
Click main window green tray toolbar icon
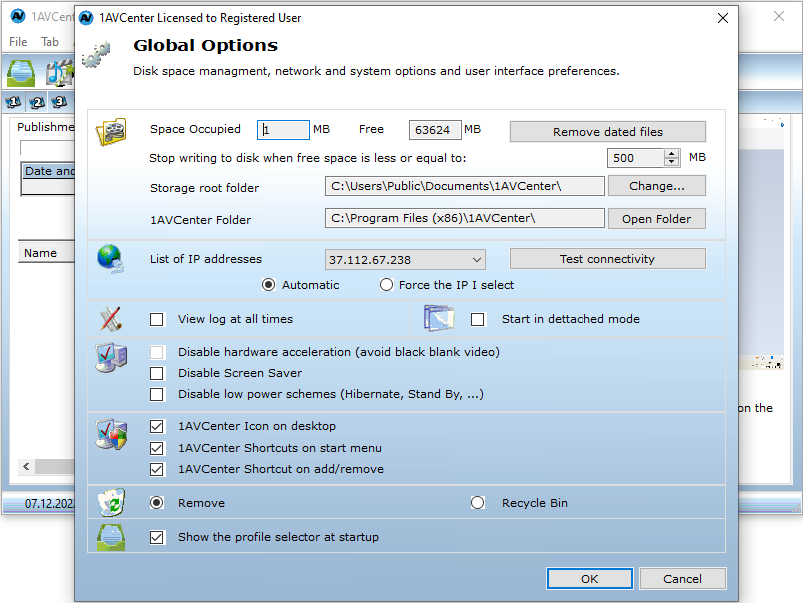tap(20, 73)
